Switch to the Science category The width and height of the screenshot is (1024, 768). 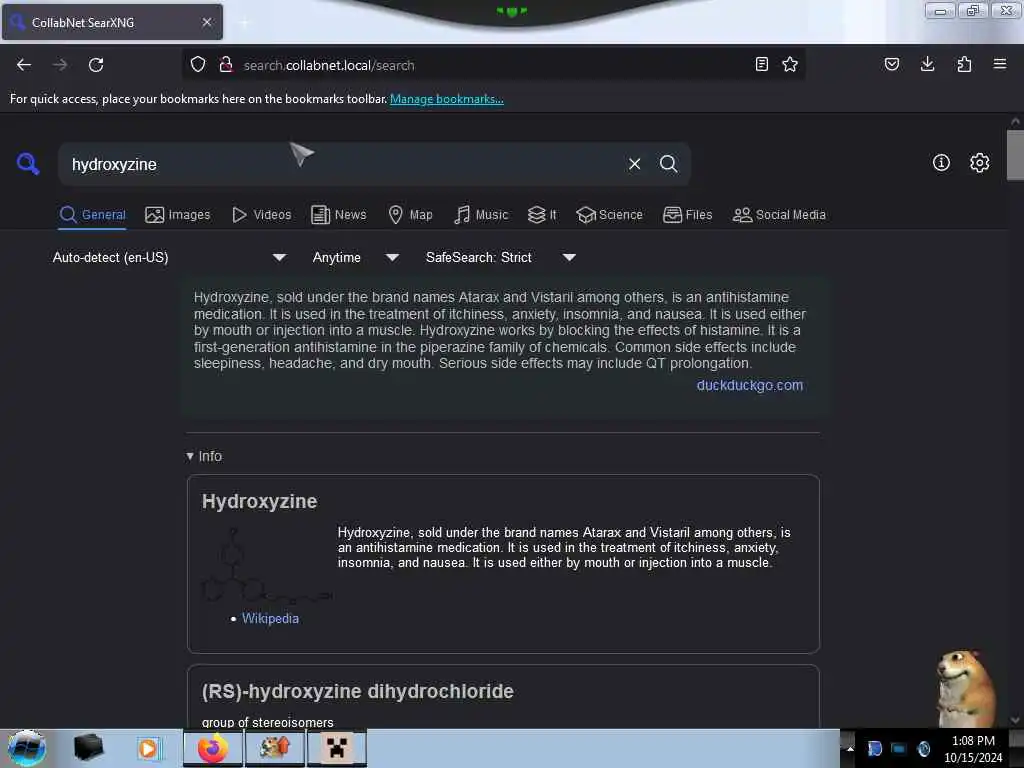(610, 215)
